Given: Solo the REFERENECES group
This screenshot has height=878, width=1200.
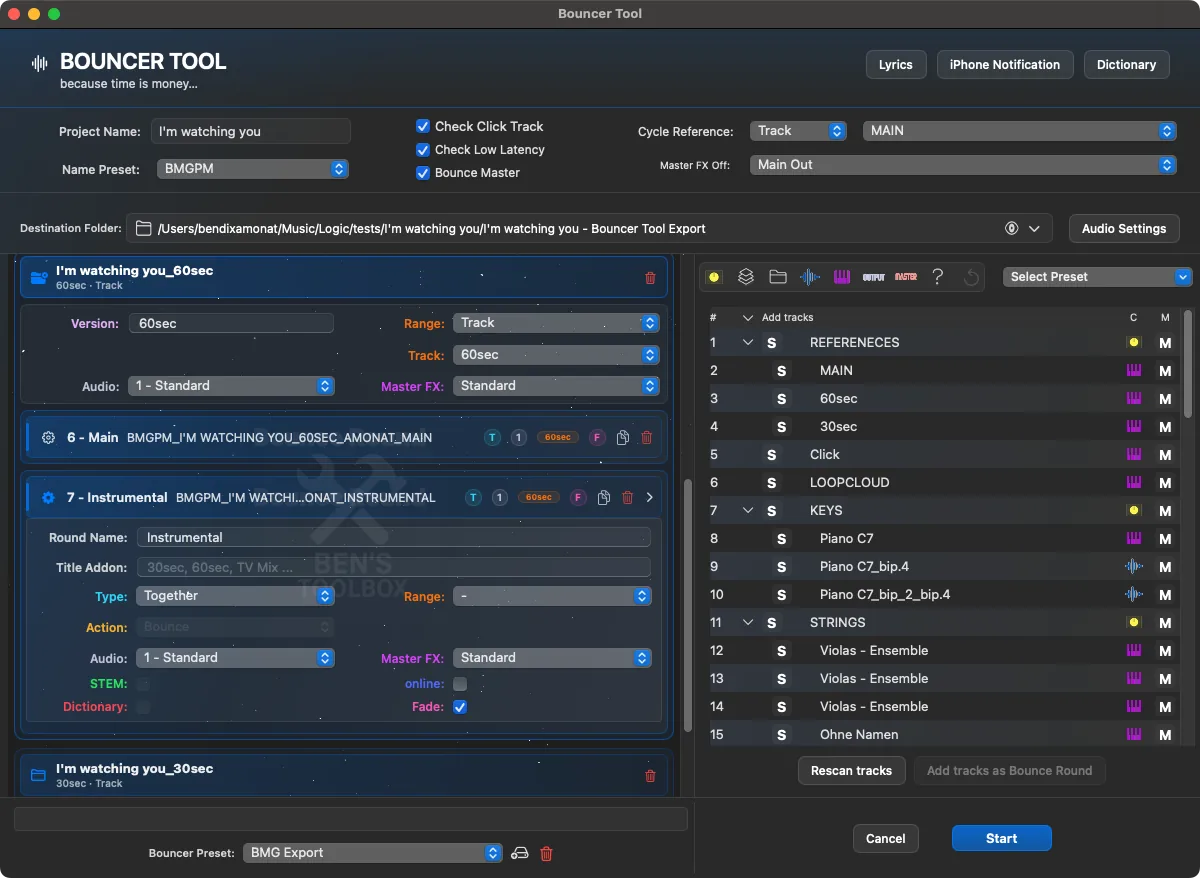Looking at the screenshot, I should click(x=771, y=342).
